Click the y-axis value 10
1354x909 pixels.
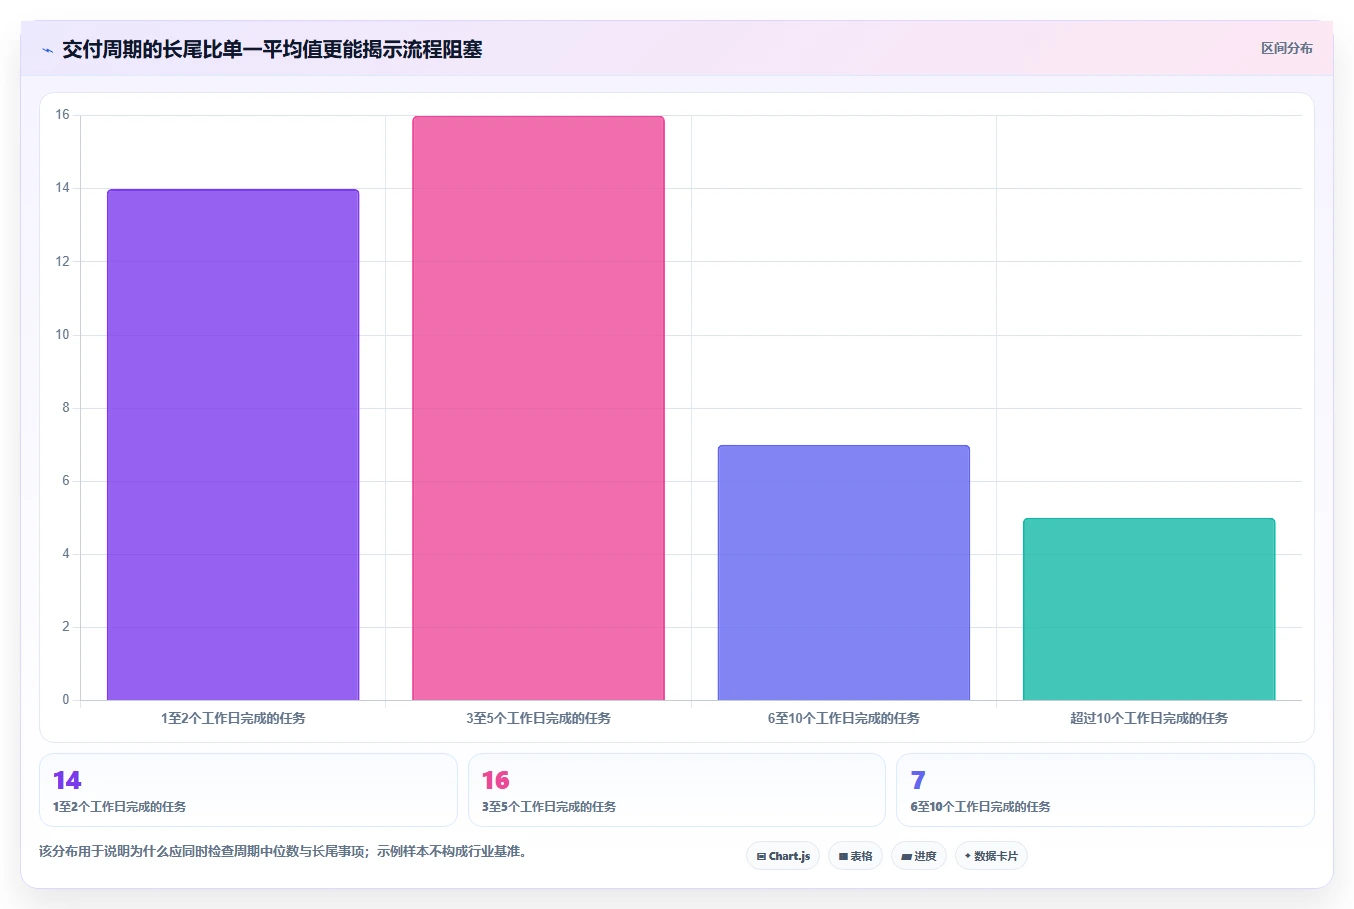click(63, 334)
